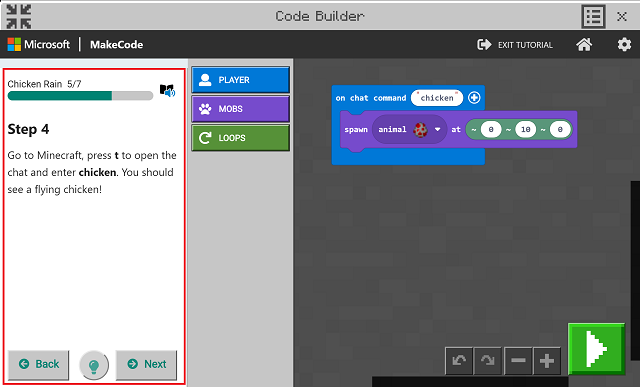Open the settings gear icon
Viewport: 640px width, 387px height.
[624, 44]
